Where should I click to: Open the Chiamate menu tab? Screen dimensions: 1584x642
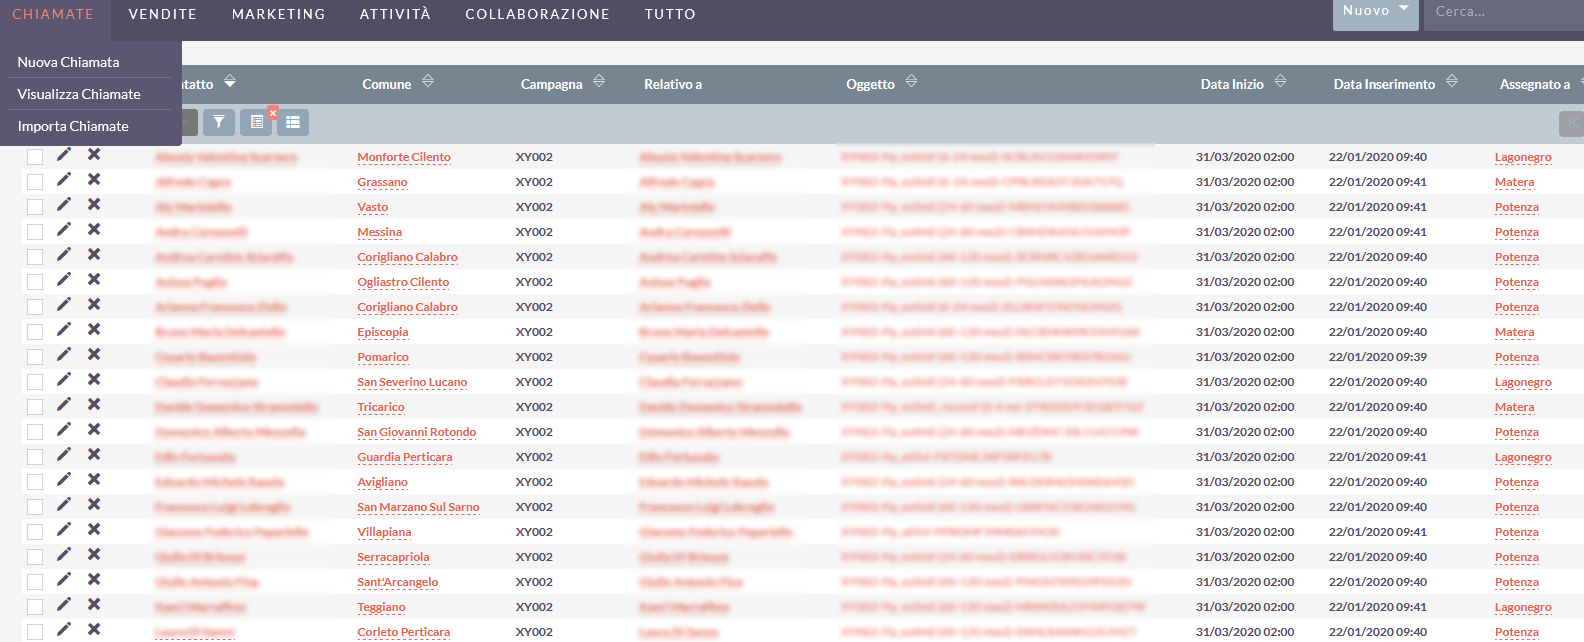tap(53, 14)
